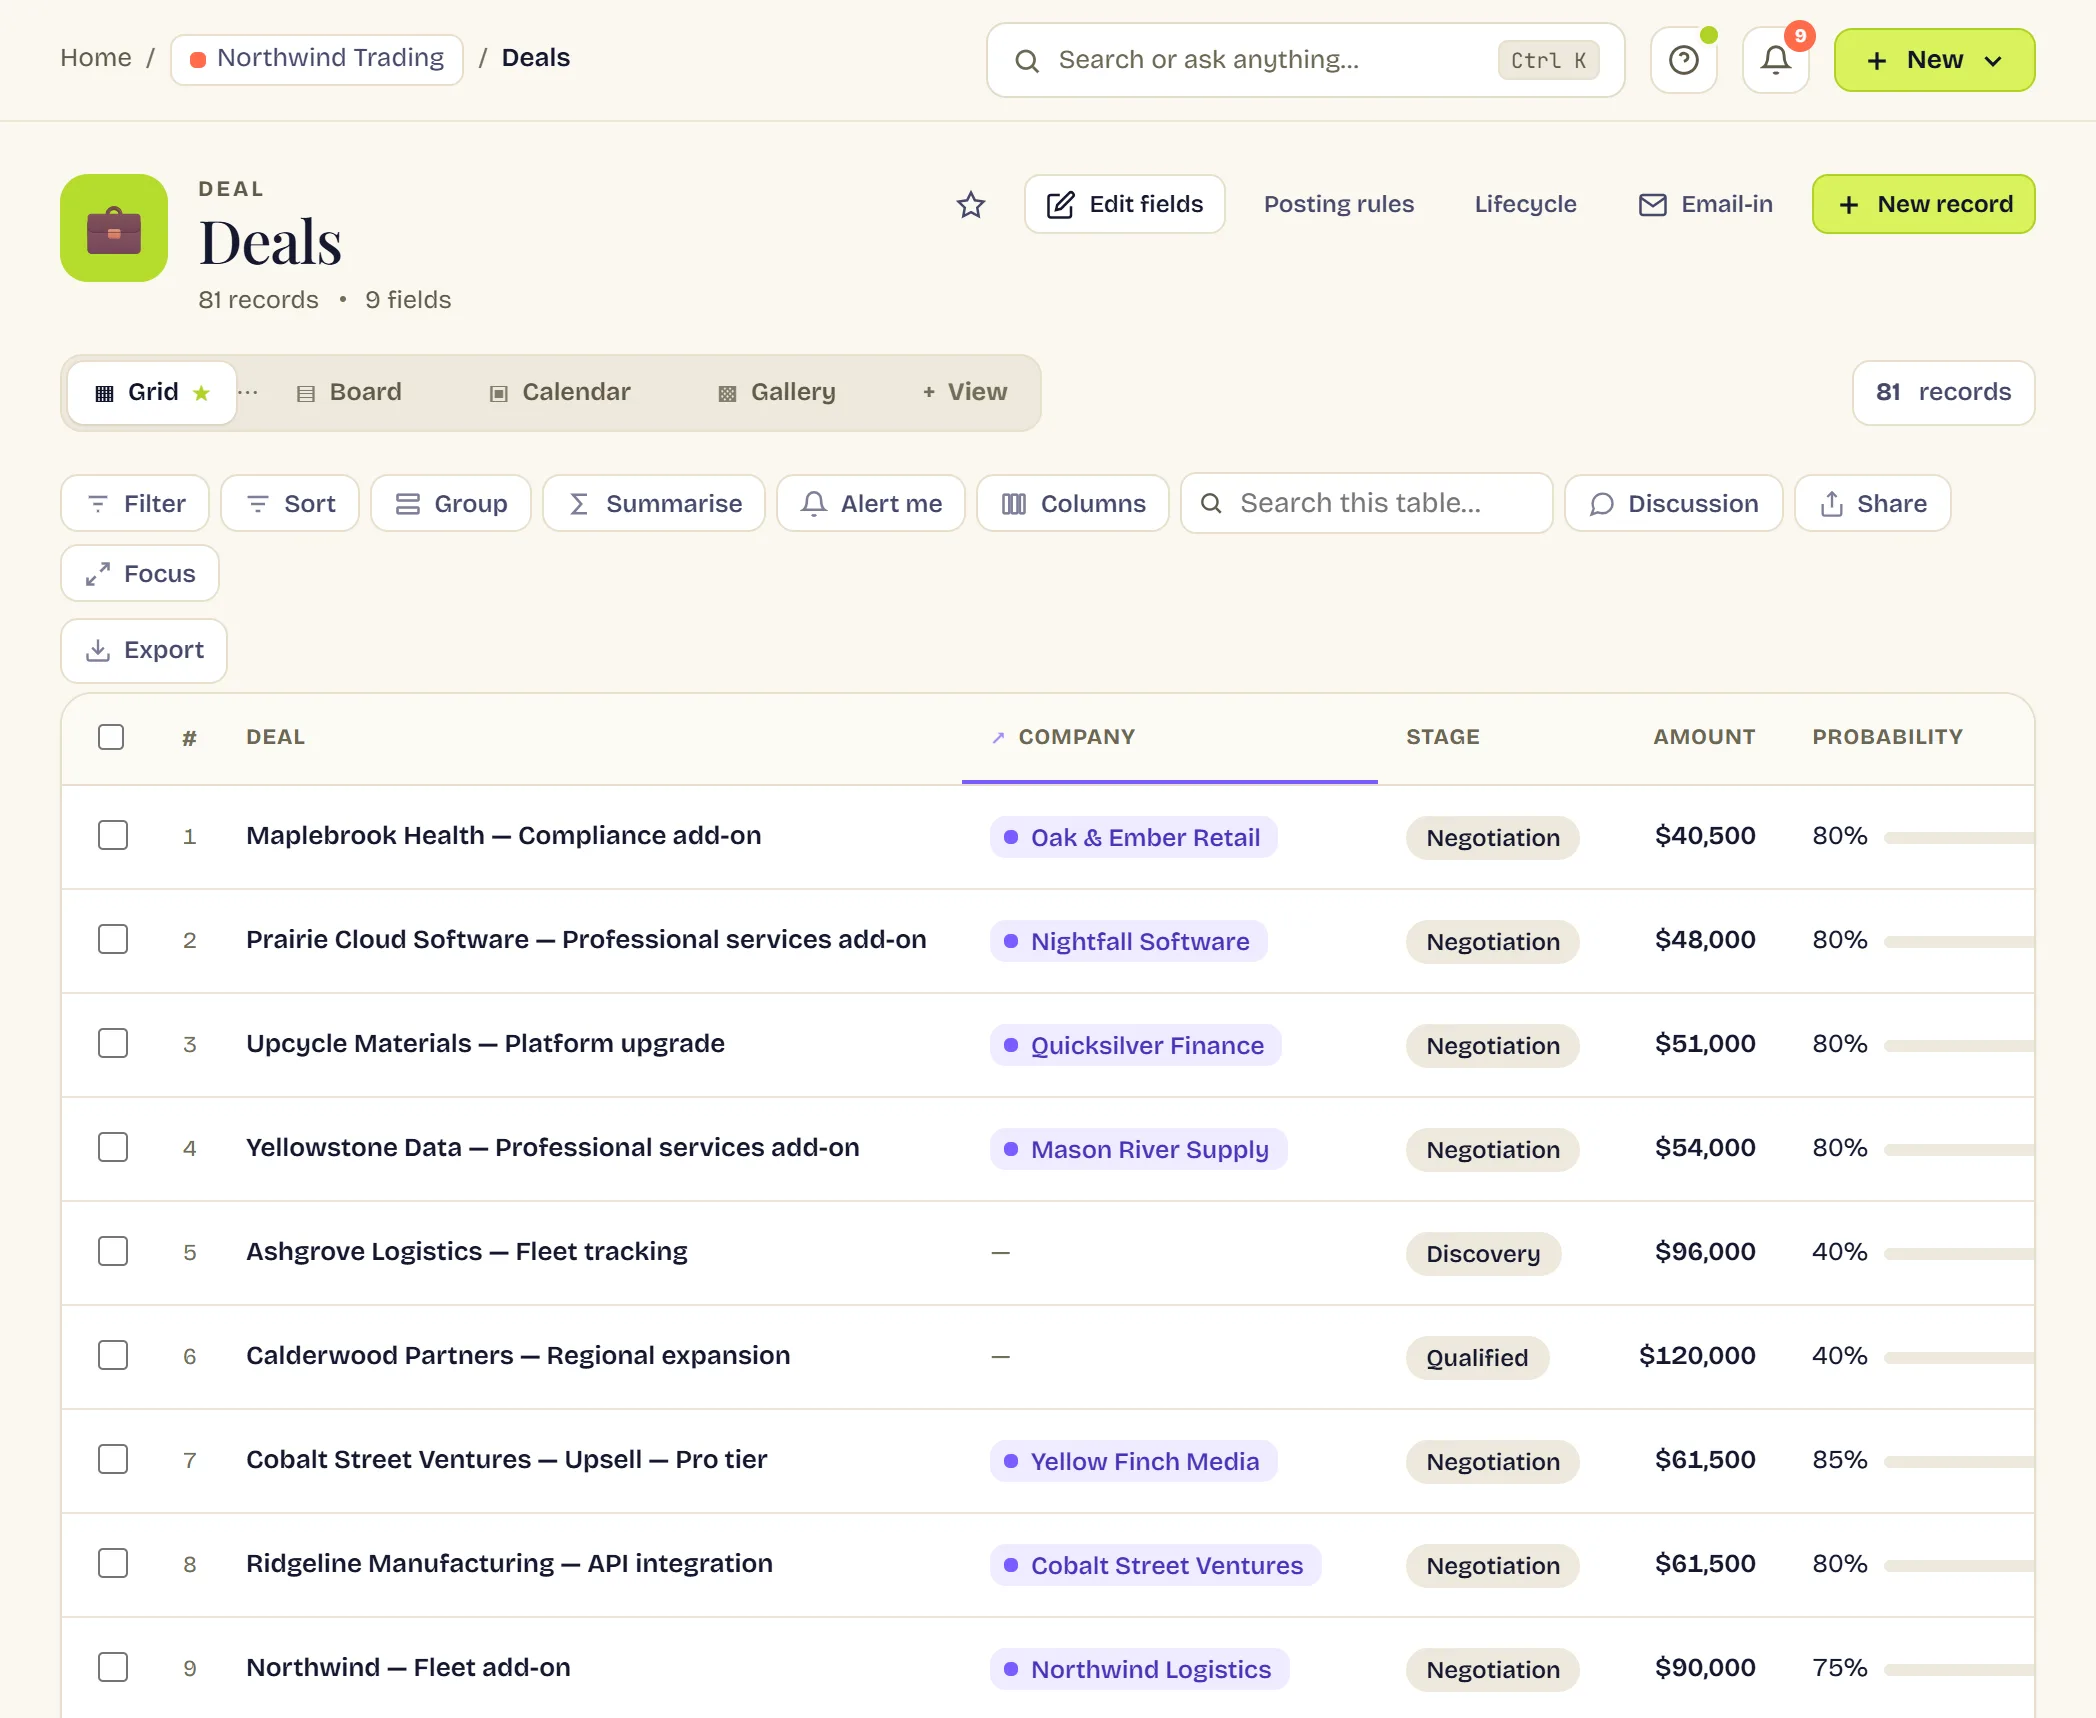
Task: Click the Filter funnel icon
Action: tap(98, 503)
